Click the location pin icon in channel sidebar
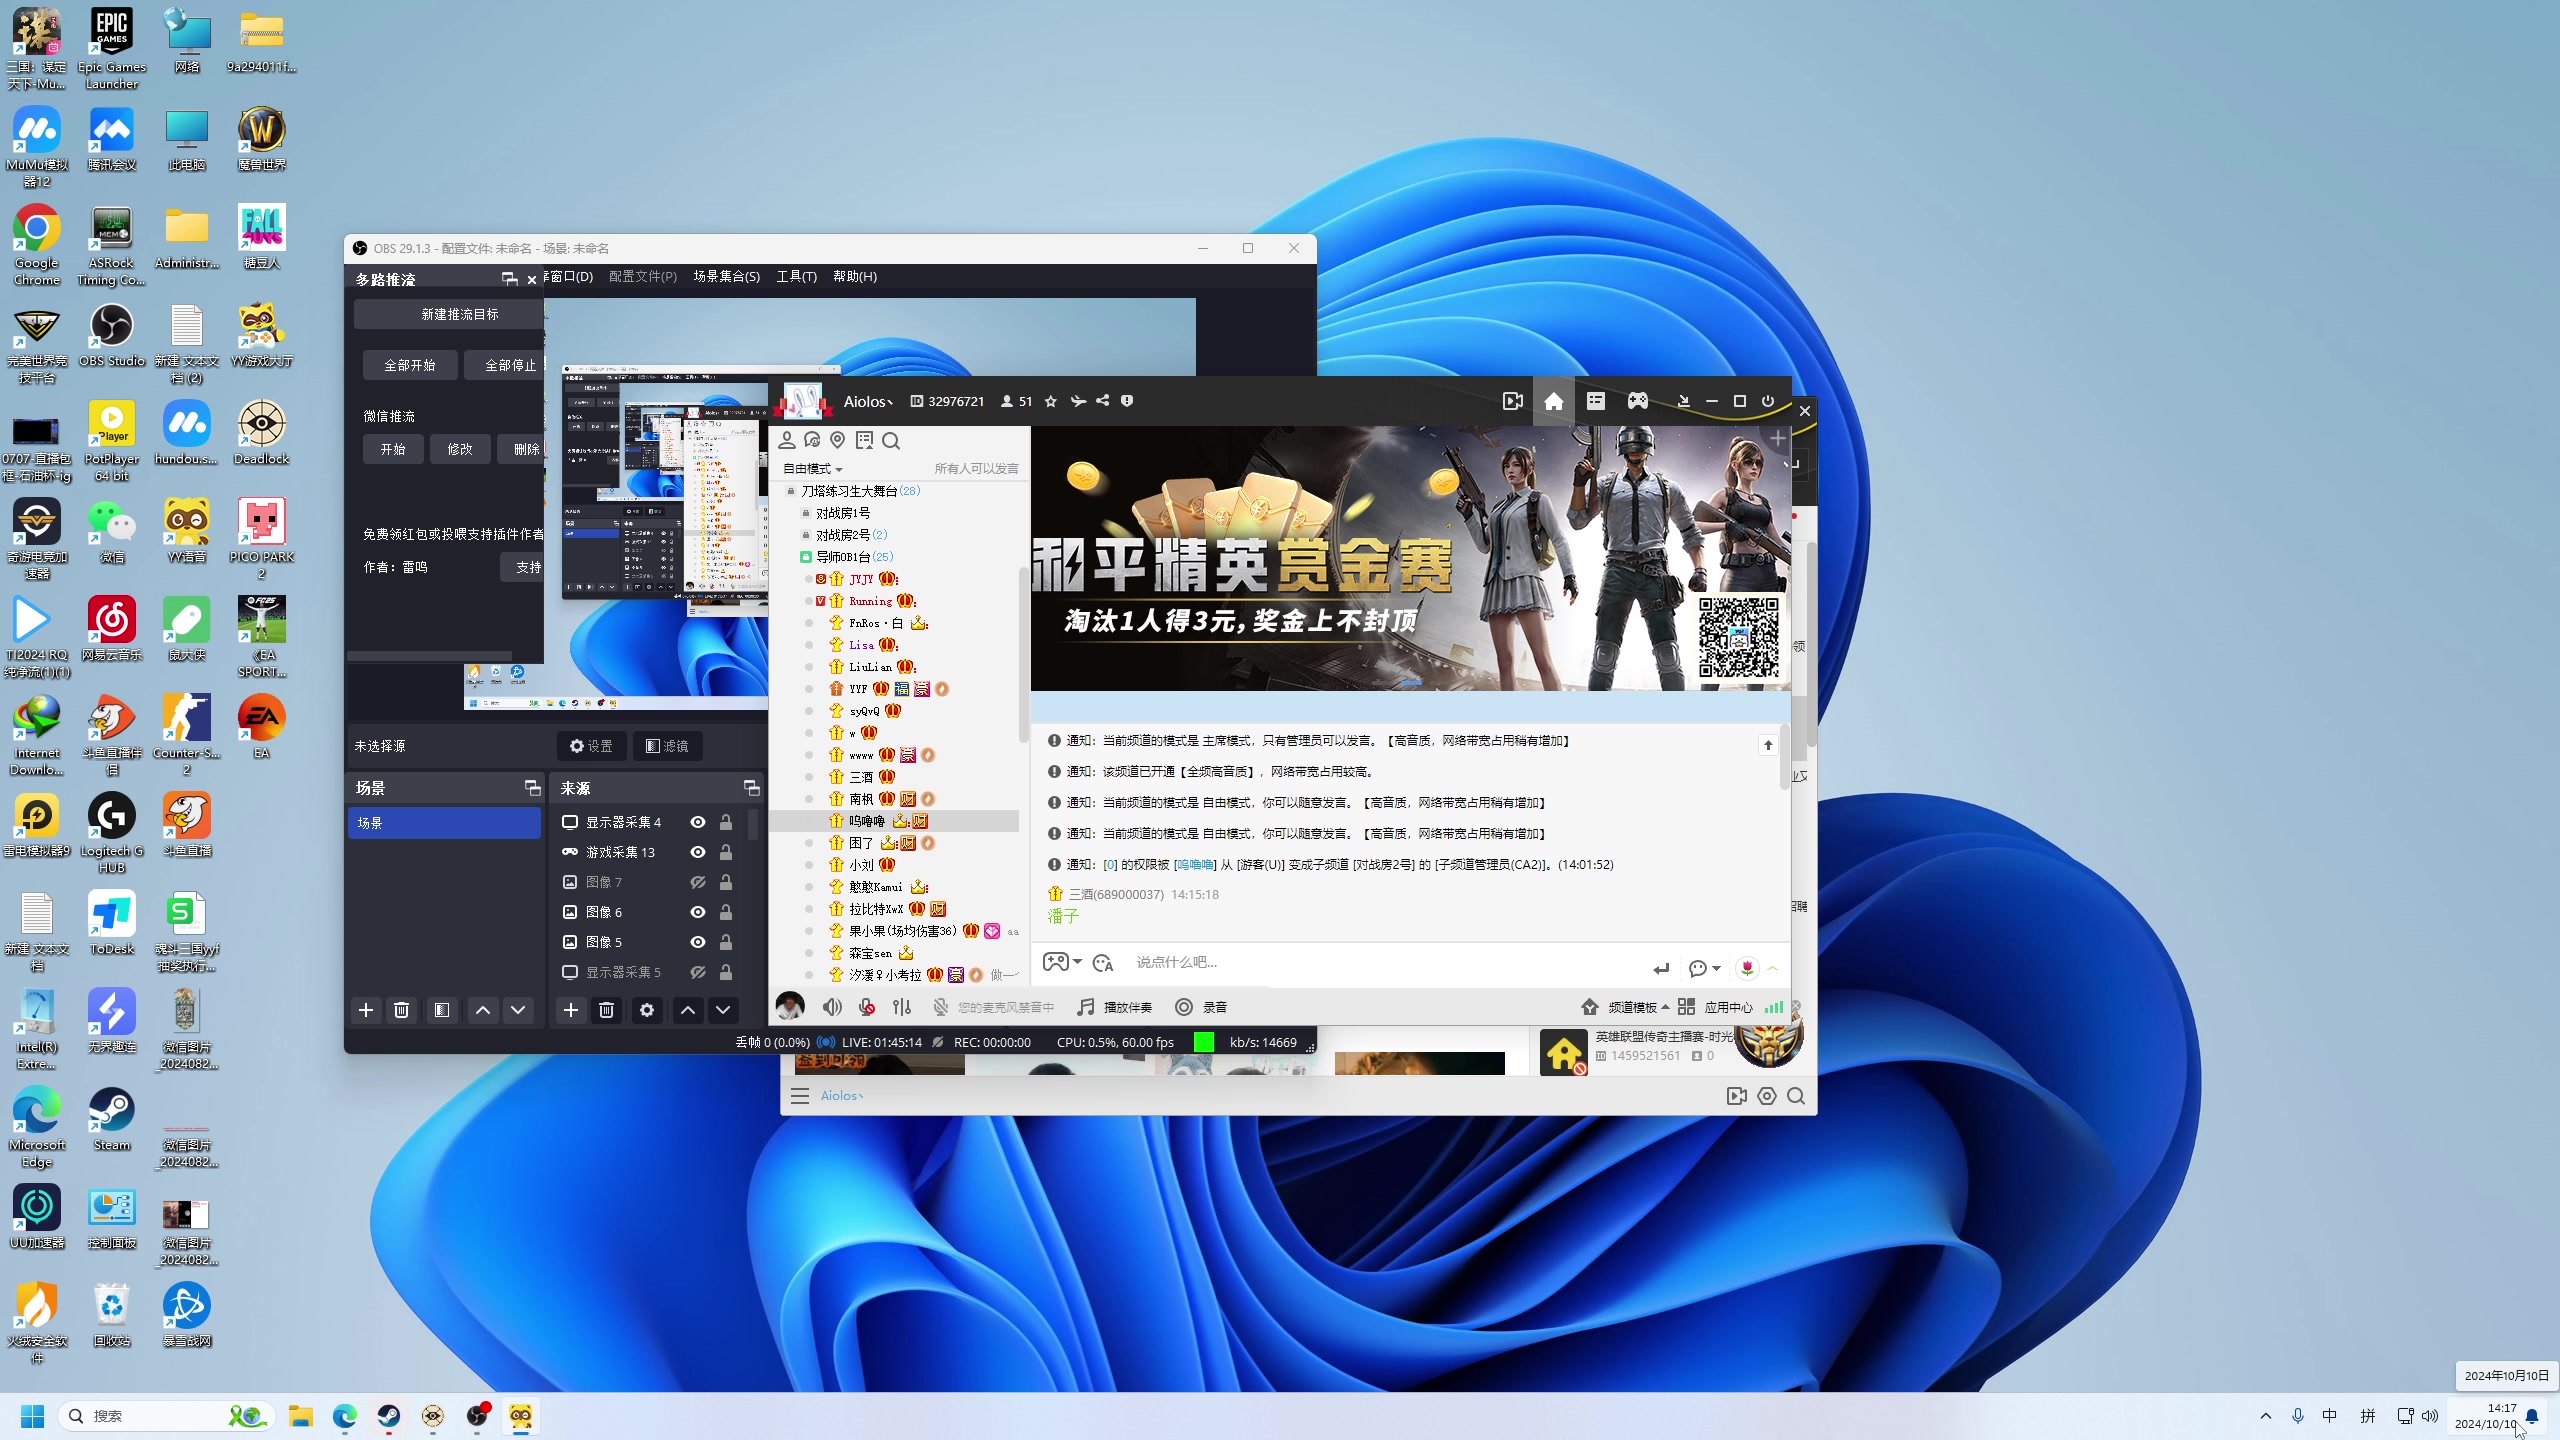 tap(838, 440)
